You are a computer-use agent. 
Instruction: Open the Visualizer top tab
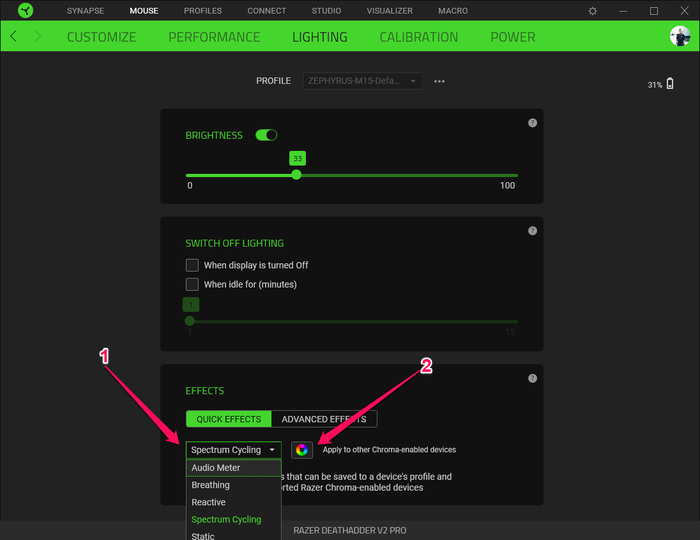390,11
